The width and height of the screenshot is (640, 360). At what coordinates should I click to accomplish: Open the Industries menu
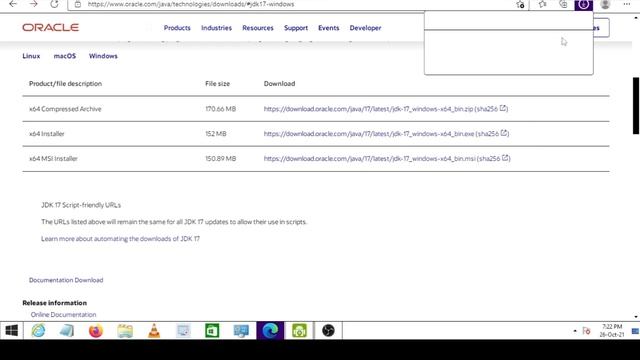click(216, 28)
